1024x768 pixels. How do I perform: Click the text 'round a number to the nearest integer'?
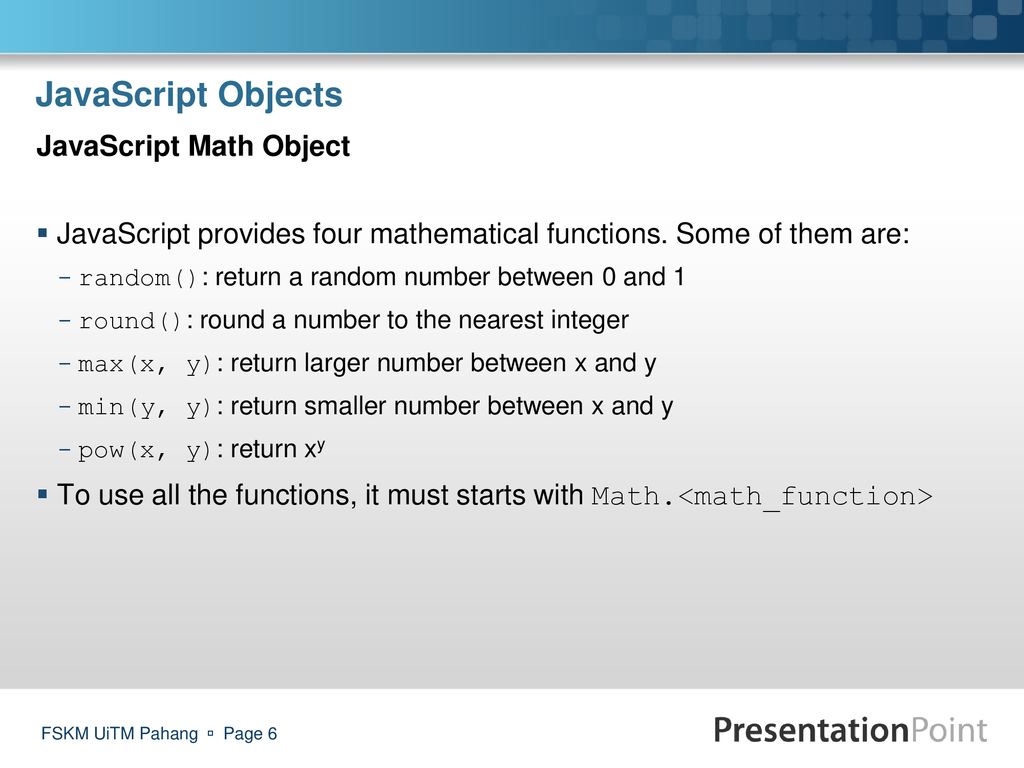(414, 320)
